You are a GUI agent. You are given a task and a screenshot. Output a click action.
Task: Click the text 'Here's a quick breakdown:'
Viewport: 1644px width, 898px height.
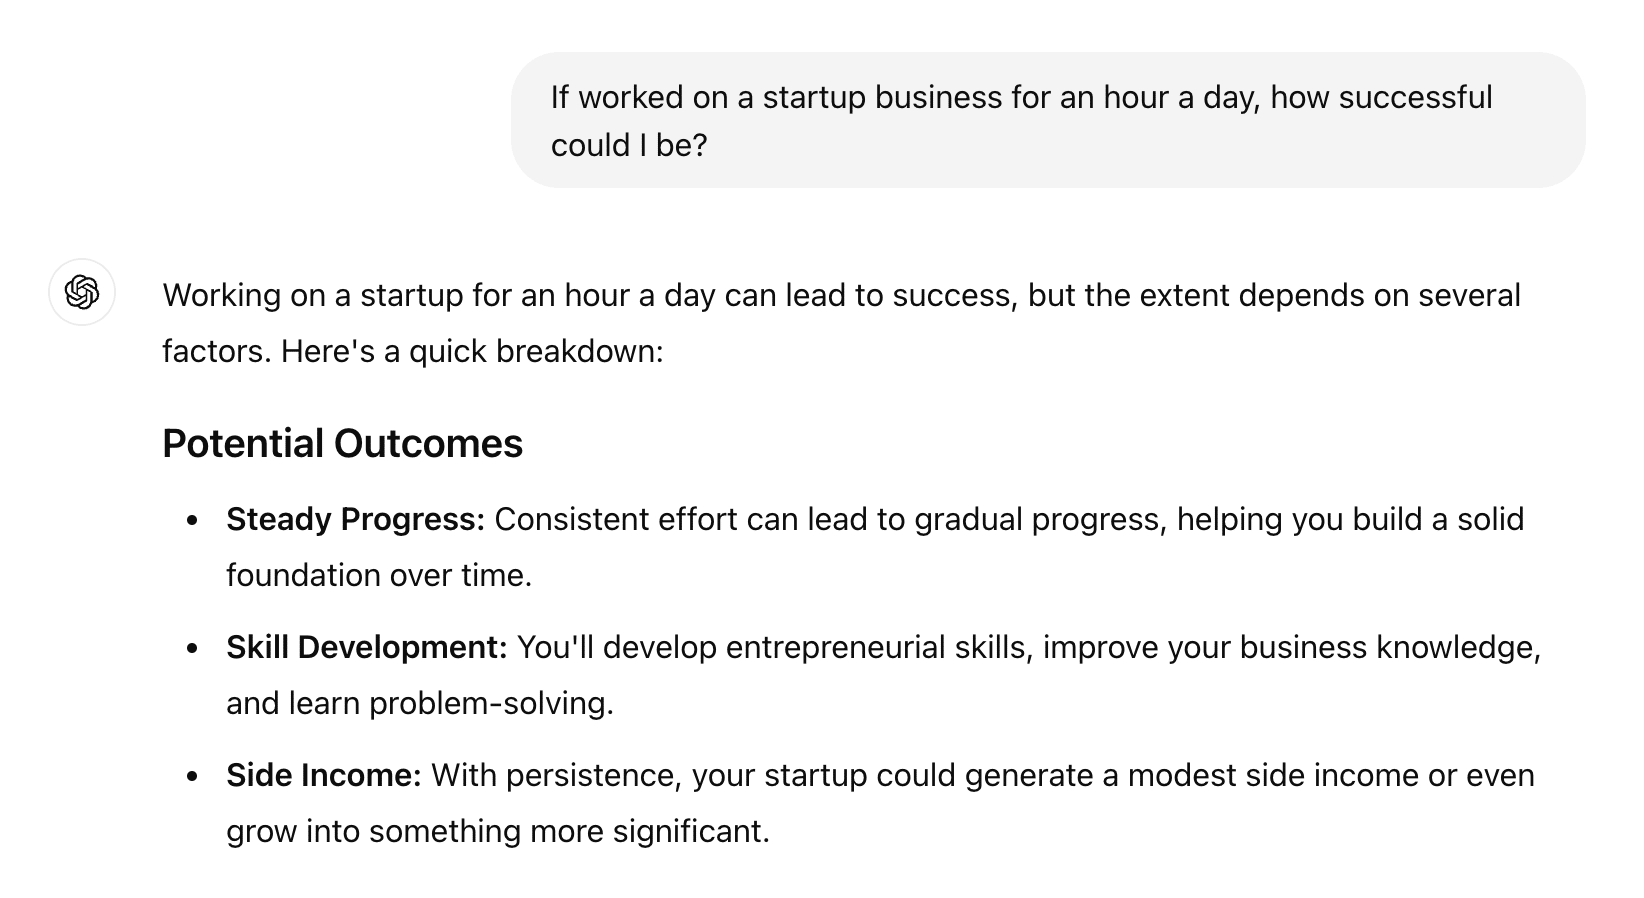pyautogui.click(x=472, y=352)
